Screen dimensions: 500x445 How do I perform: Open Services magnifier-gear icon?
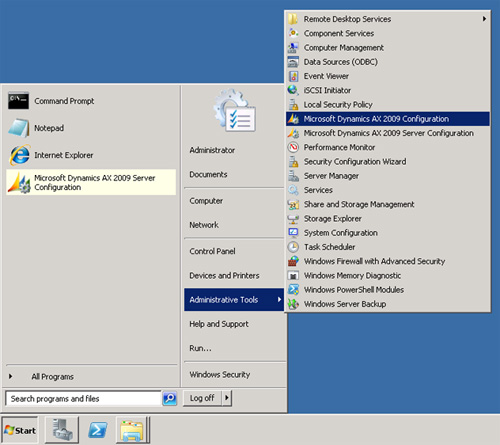293,190
